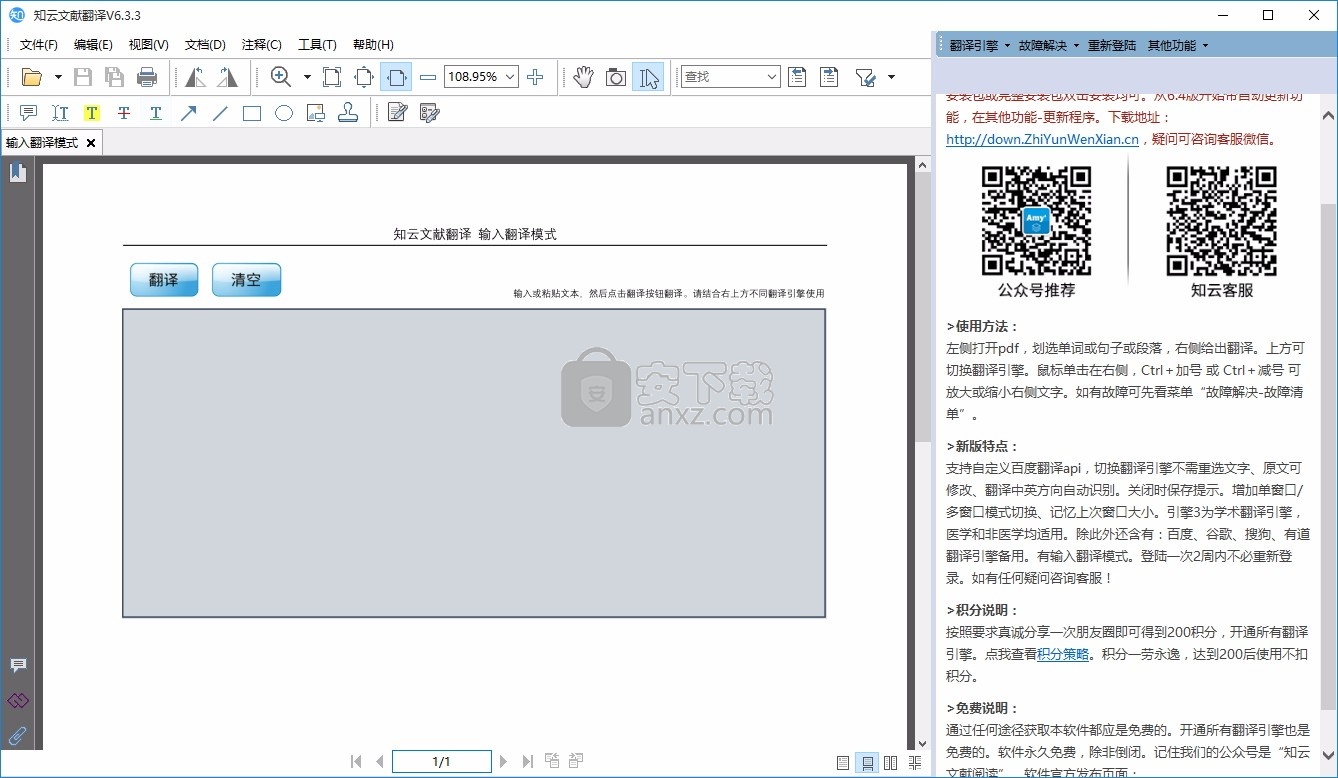Screen dimensions: 1338x778
Task: Open the comments panel sidebar icon
Action: point(17,666)
